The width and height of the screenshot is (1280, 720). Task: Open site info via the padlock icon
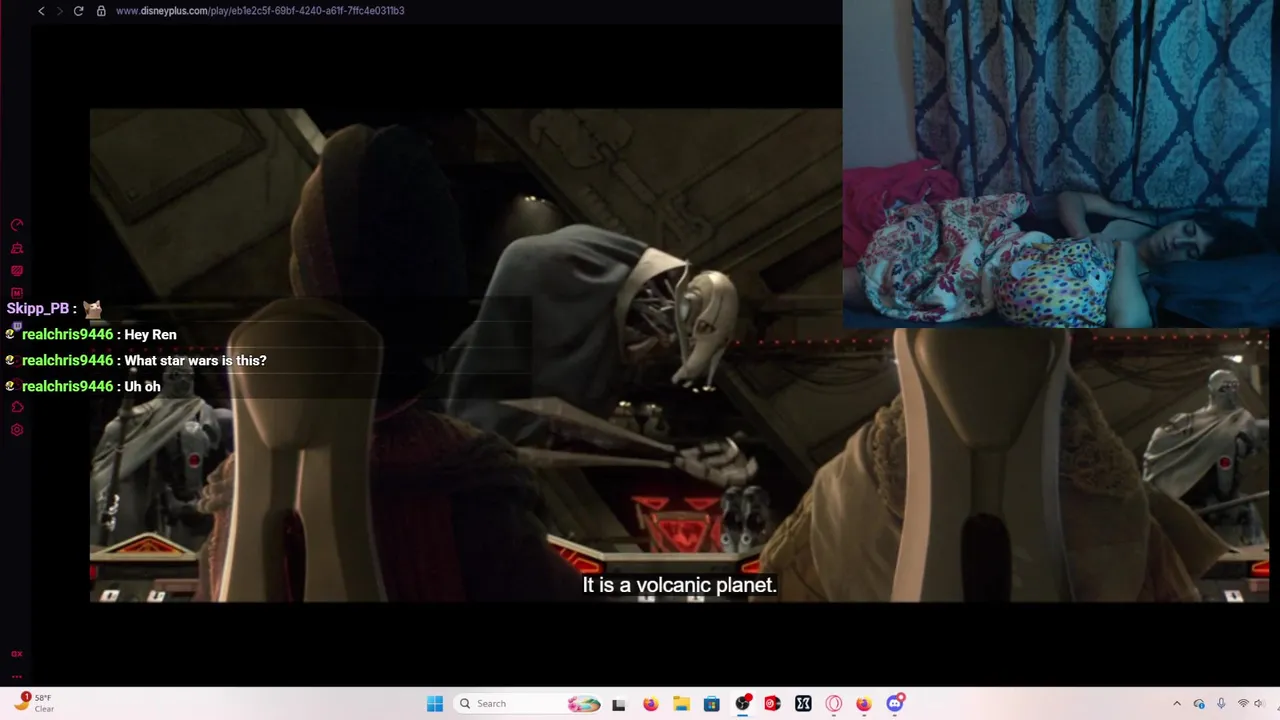point(101,11)
